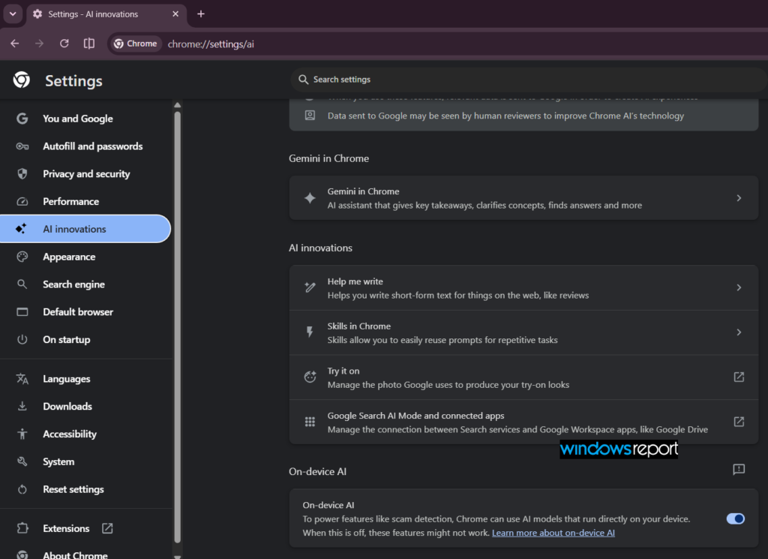Click the Default browser window icon
The height and width of the screenshot is (559, 768).
pos(22,312)
